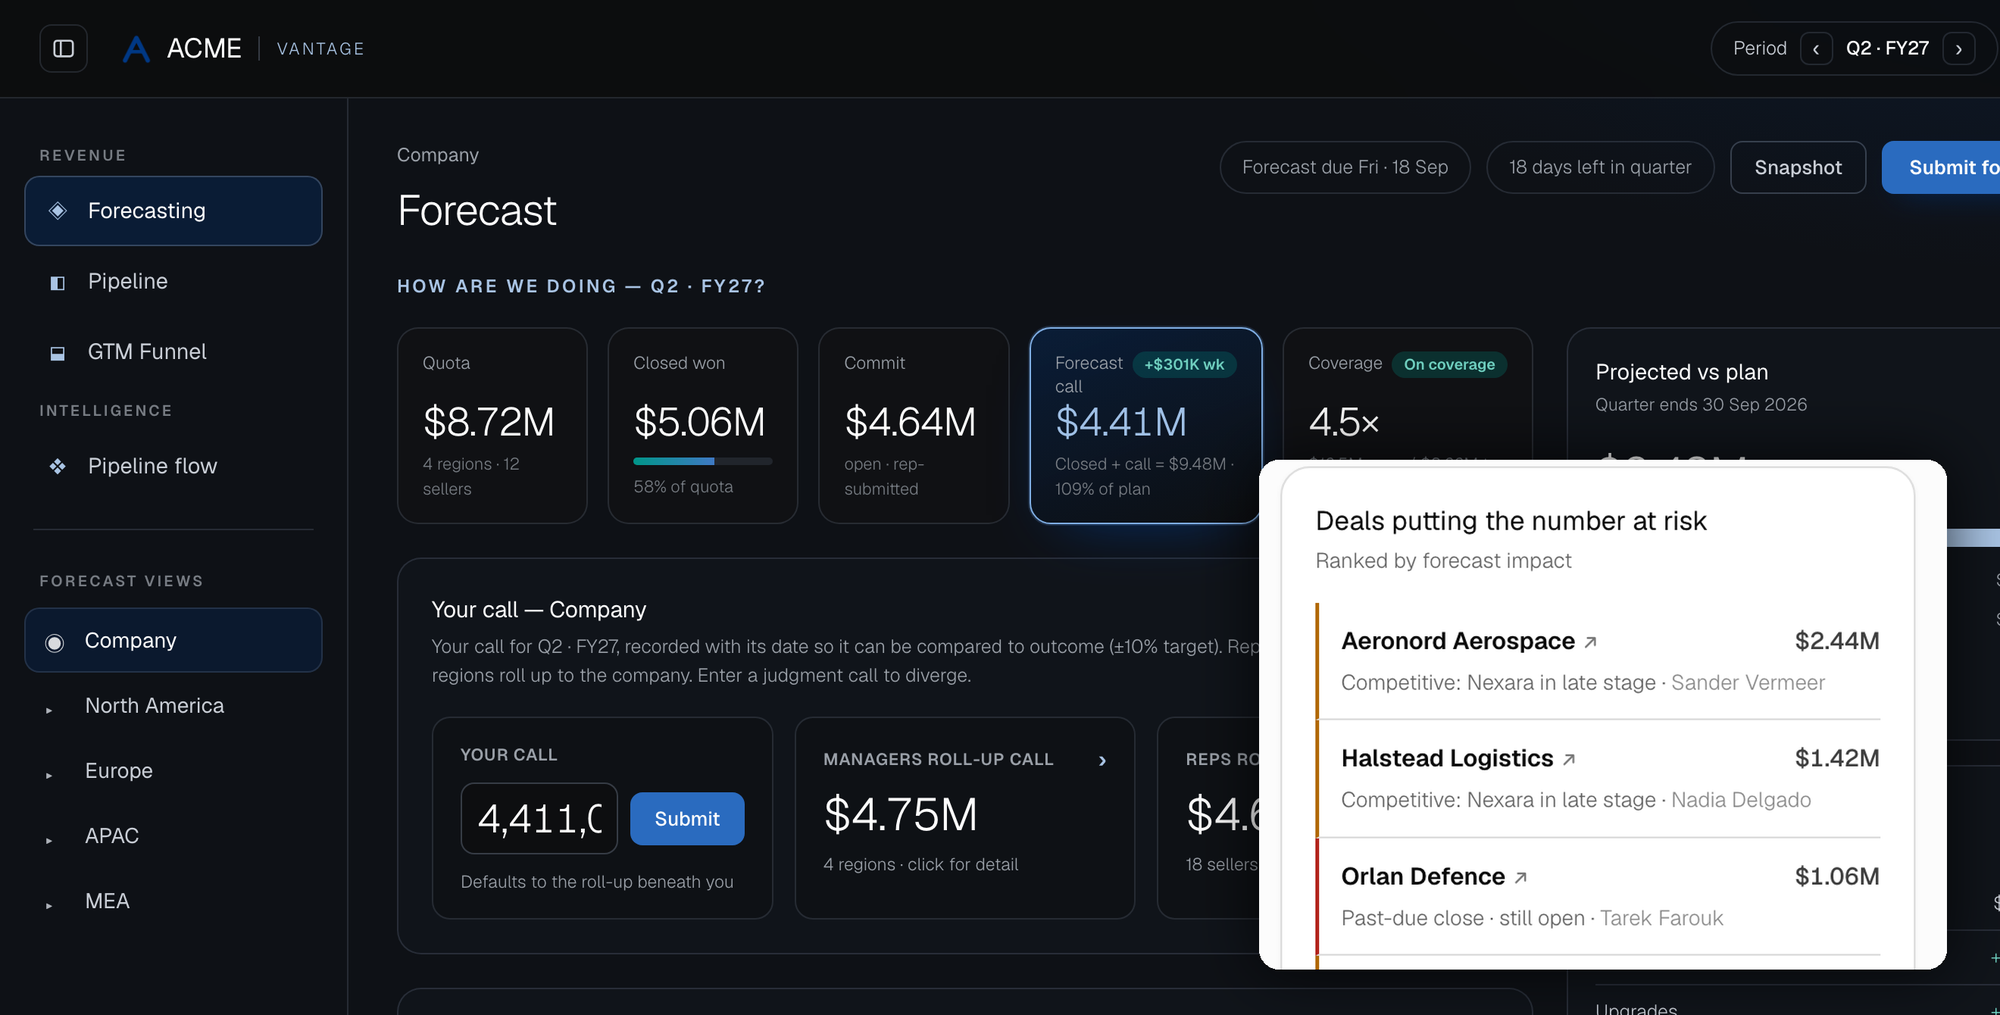Click the Pipeline flow four-diamond icon
Image resolution: width=2000 pixels, height=1015 pixels.
tap(58, 466)
